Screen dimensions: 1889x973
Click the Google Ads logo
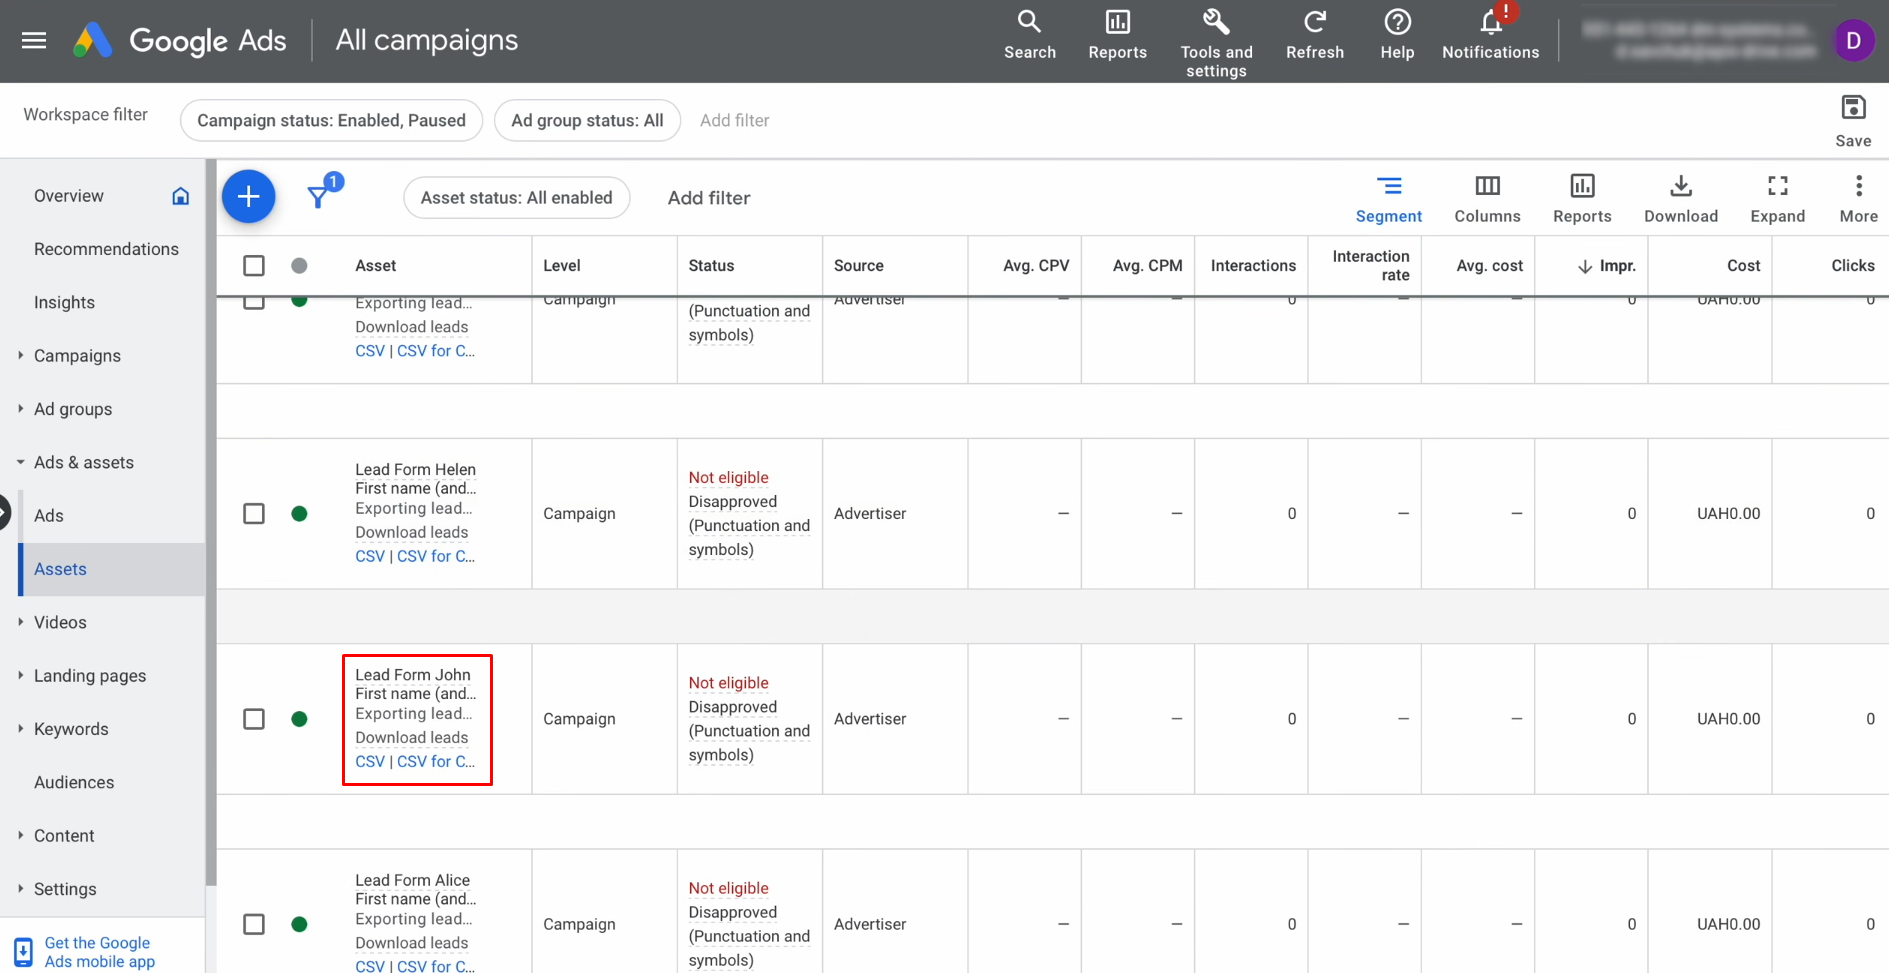(180, 40)
